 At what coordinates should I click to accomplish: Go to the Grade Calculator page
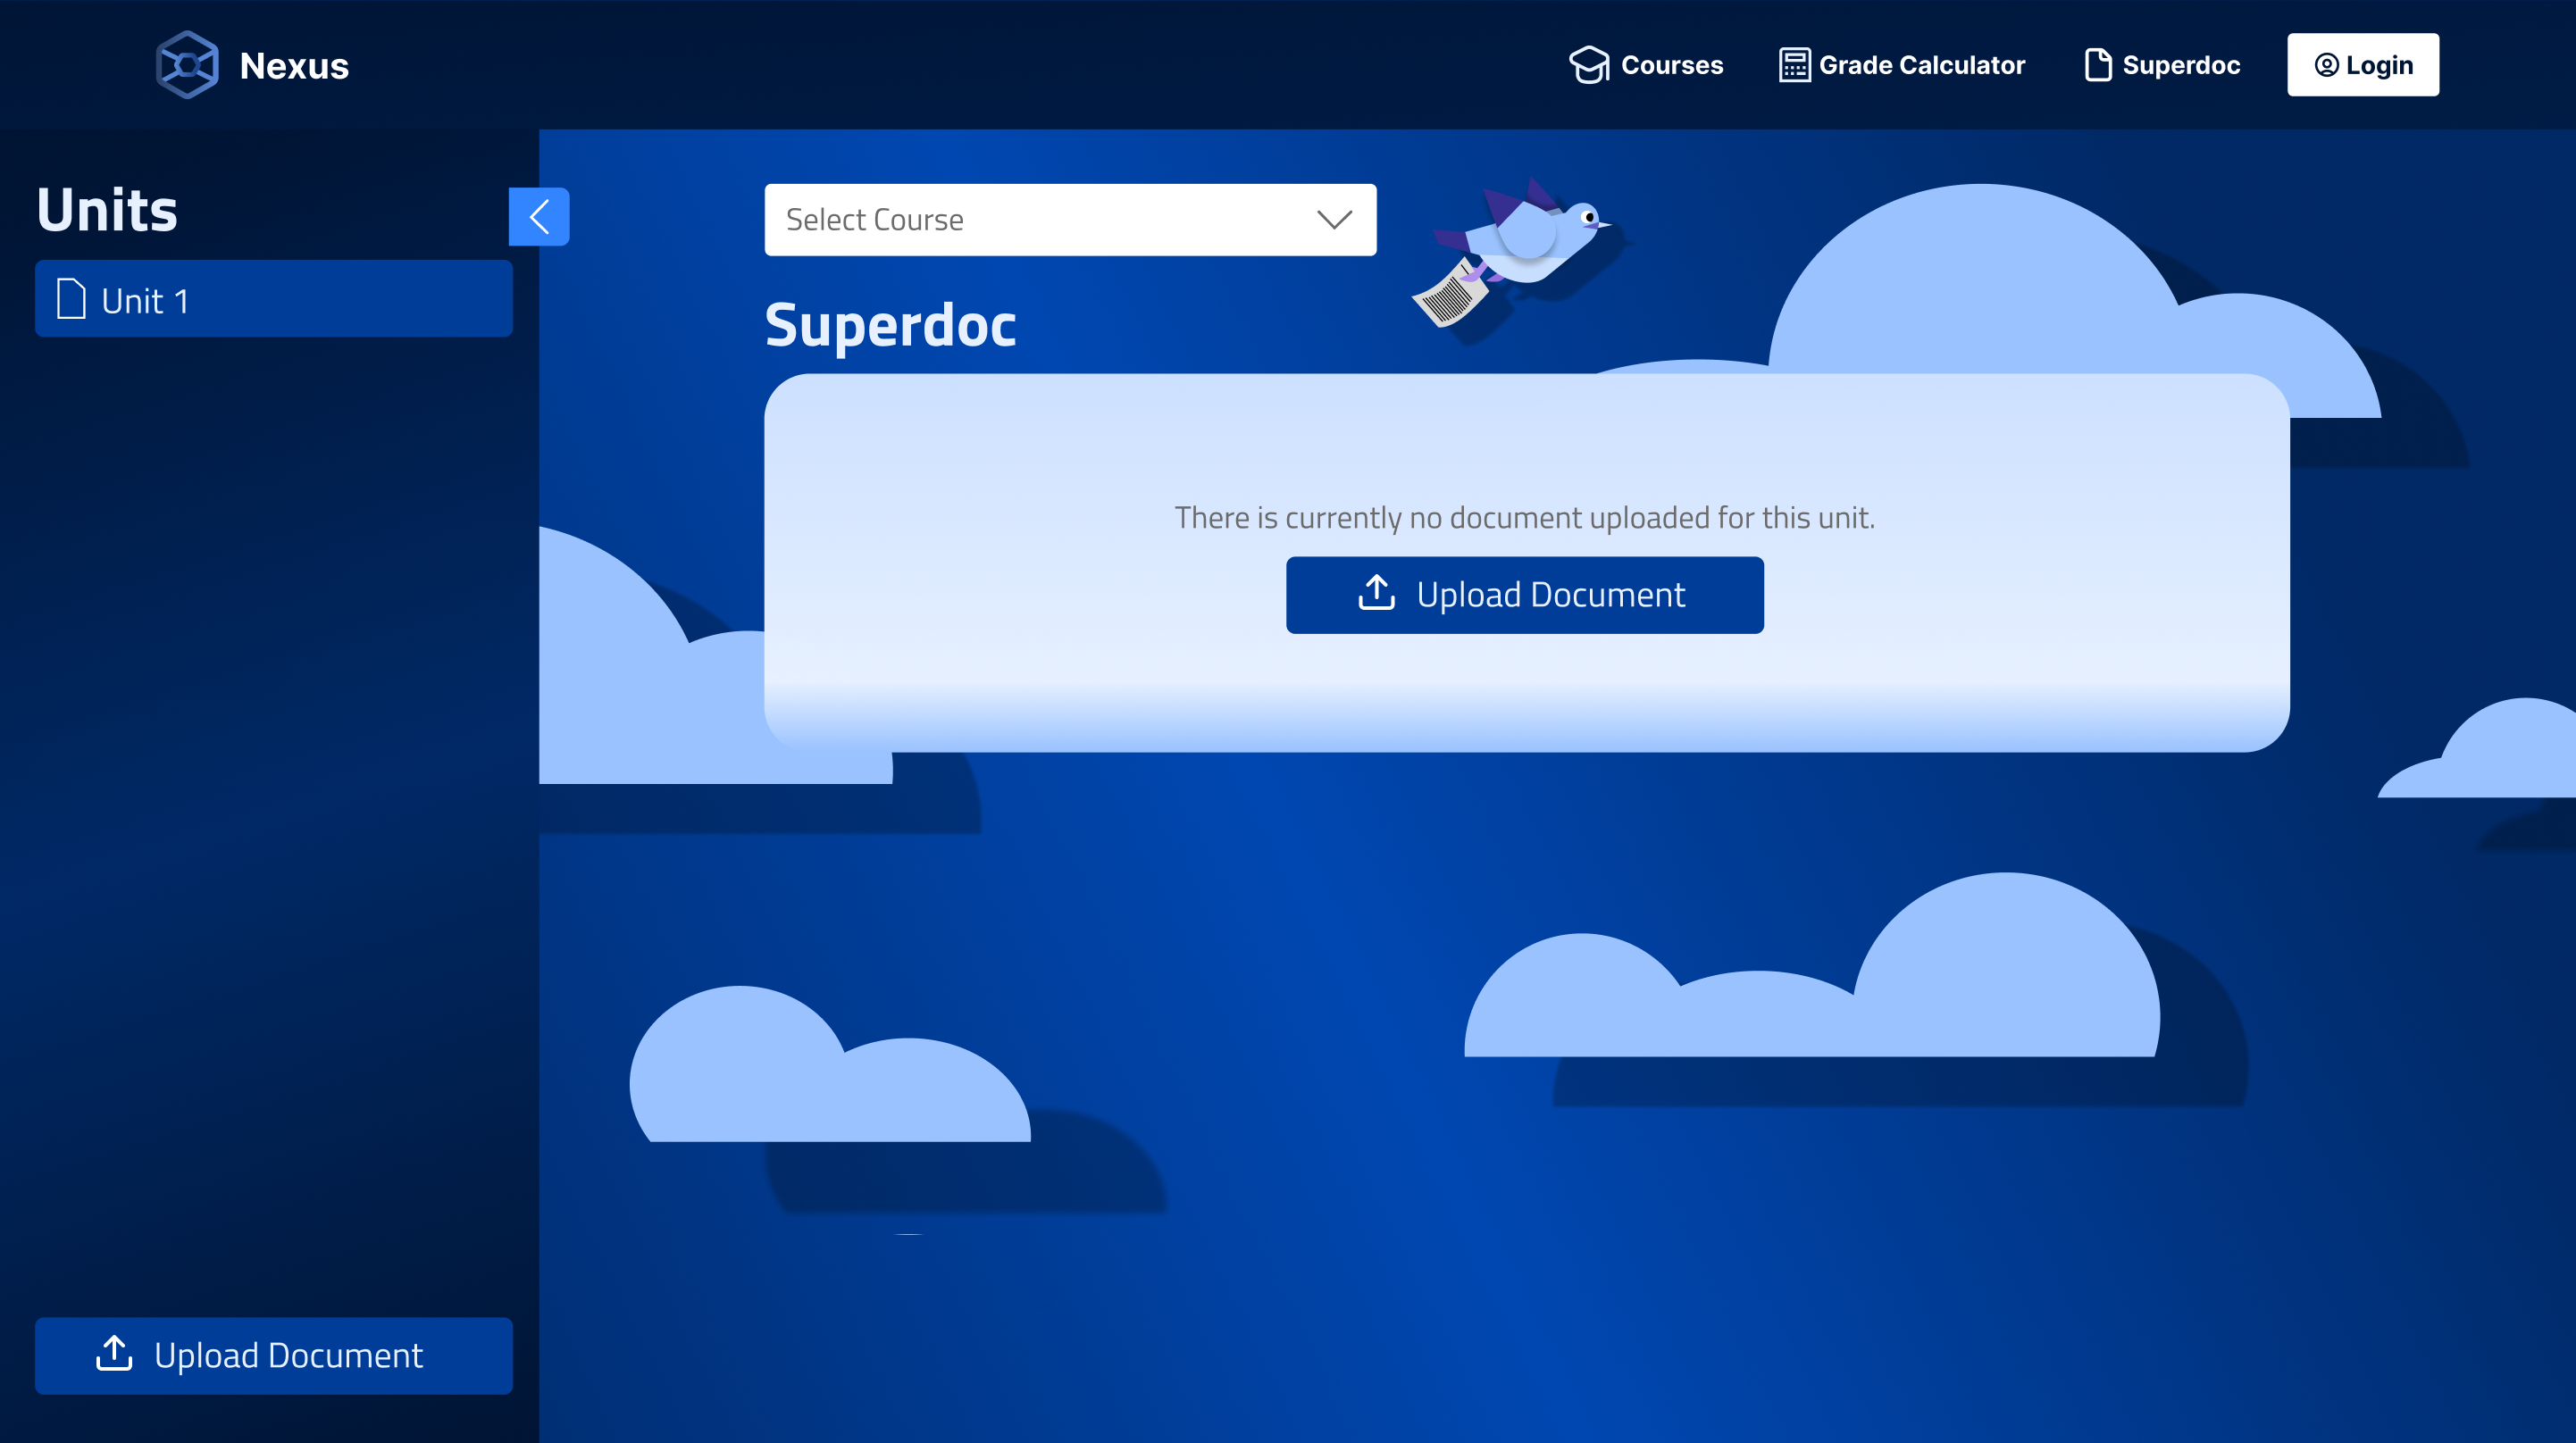[1921, 65]
